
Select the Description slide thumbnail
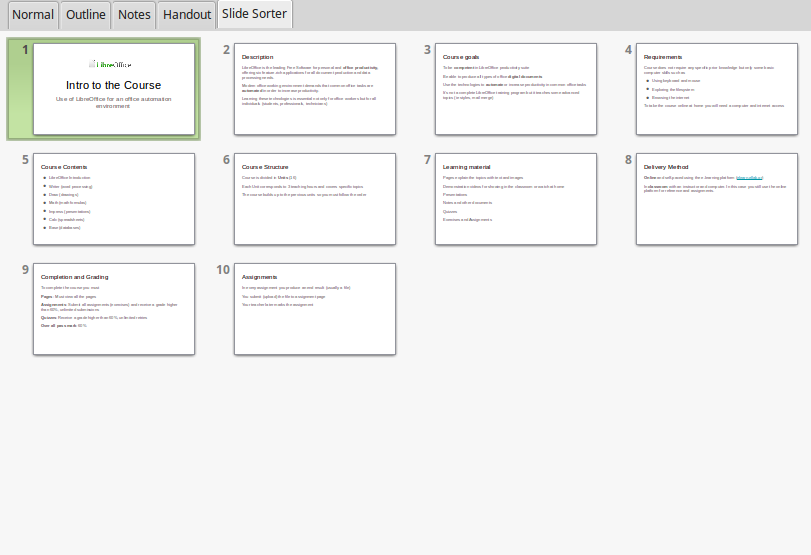click(x=315, y=89)
